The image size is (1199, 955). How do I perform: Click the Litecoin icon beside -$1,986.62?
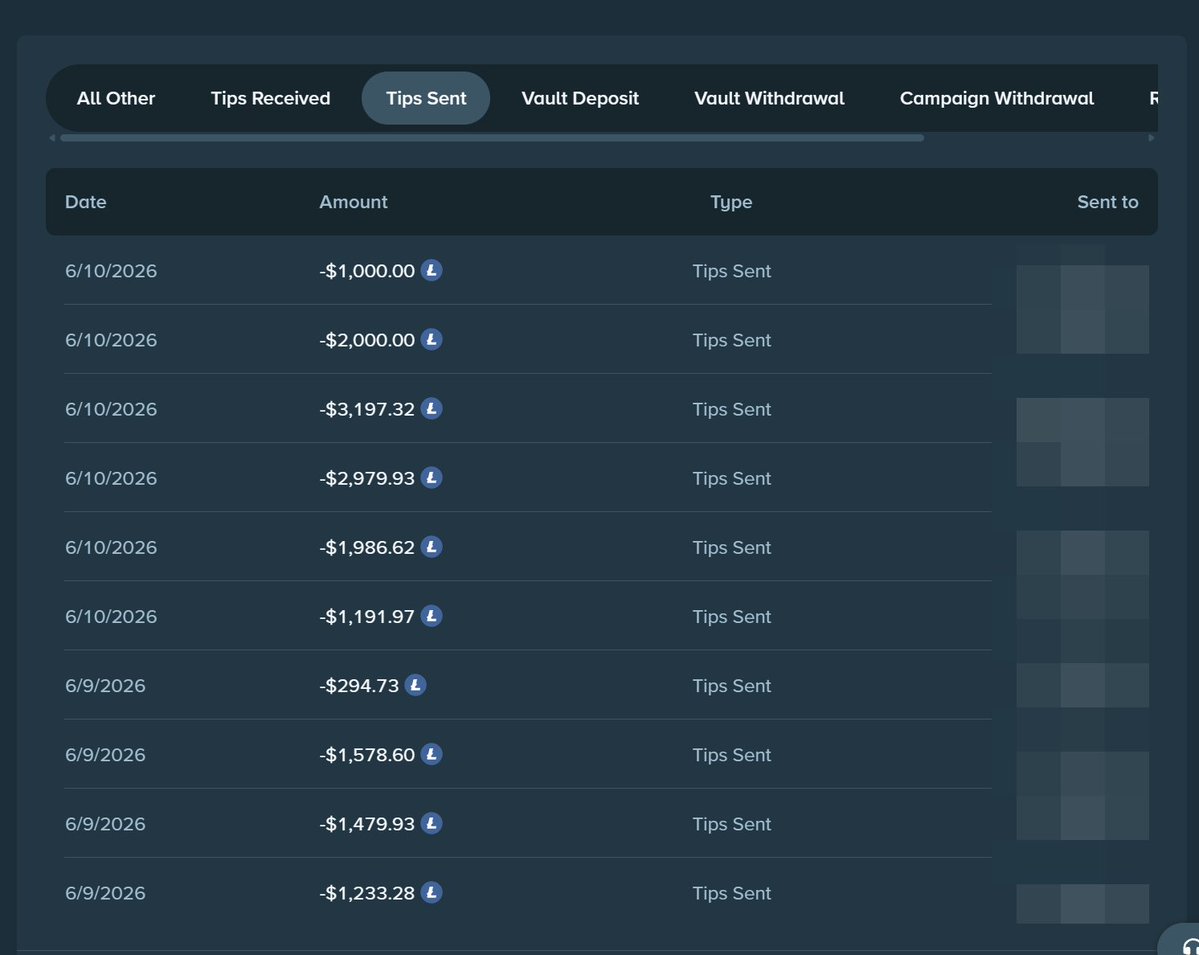click(x=431, y=547)
